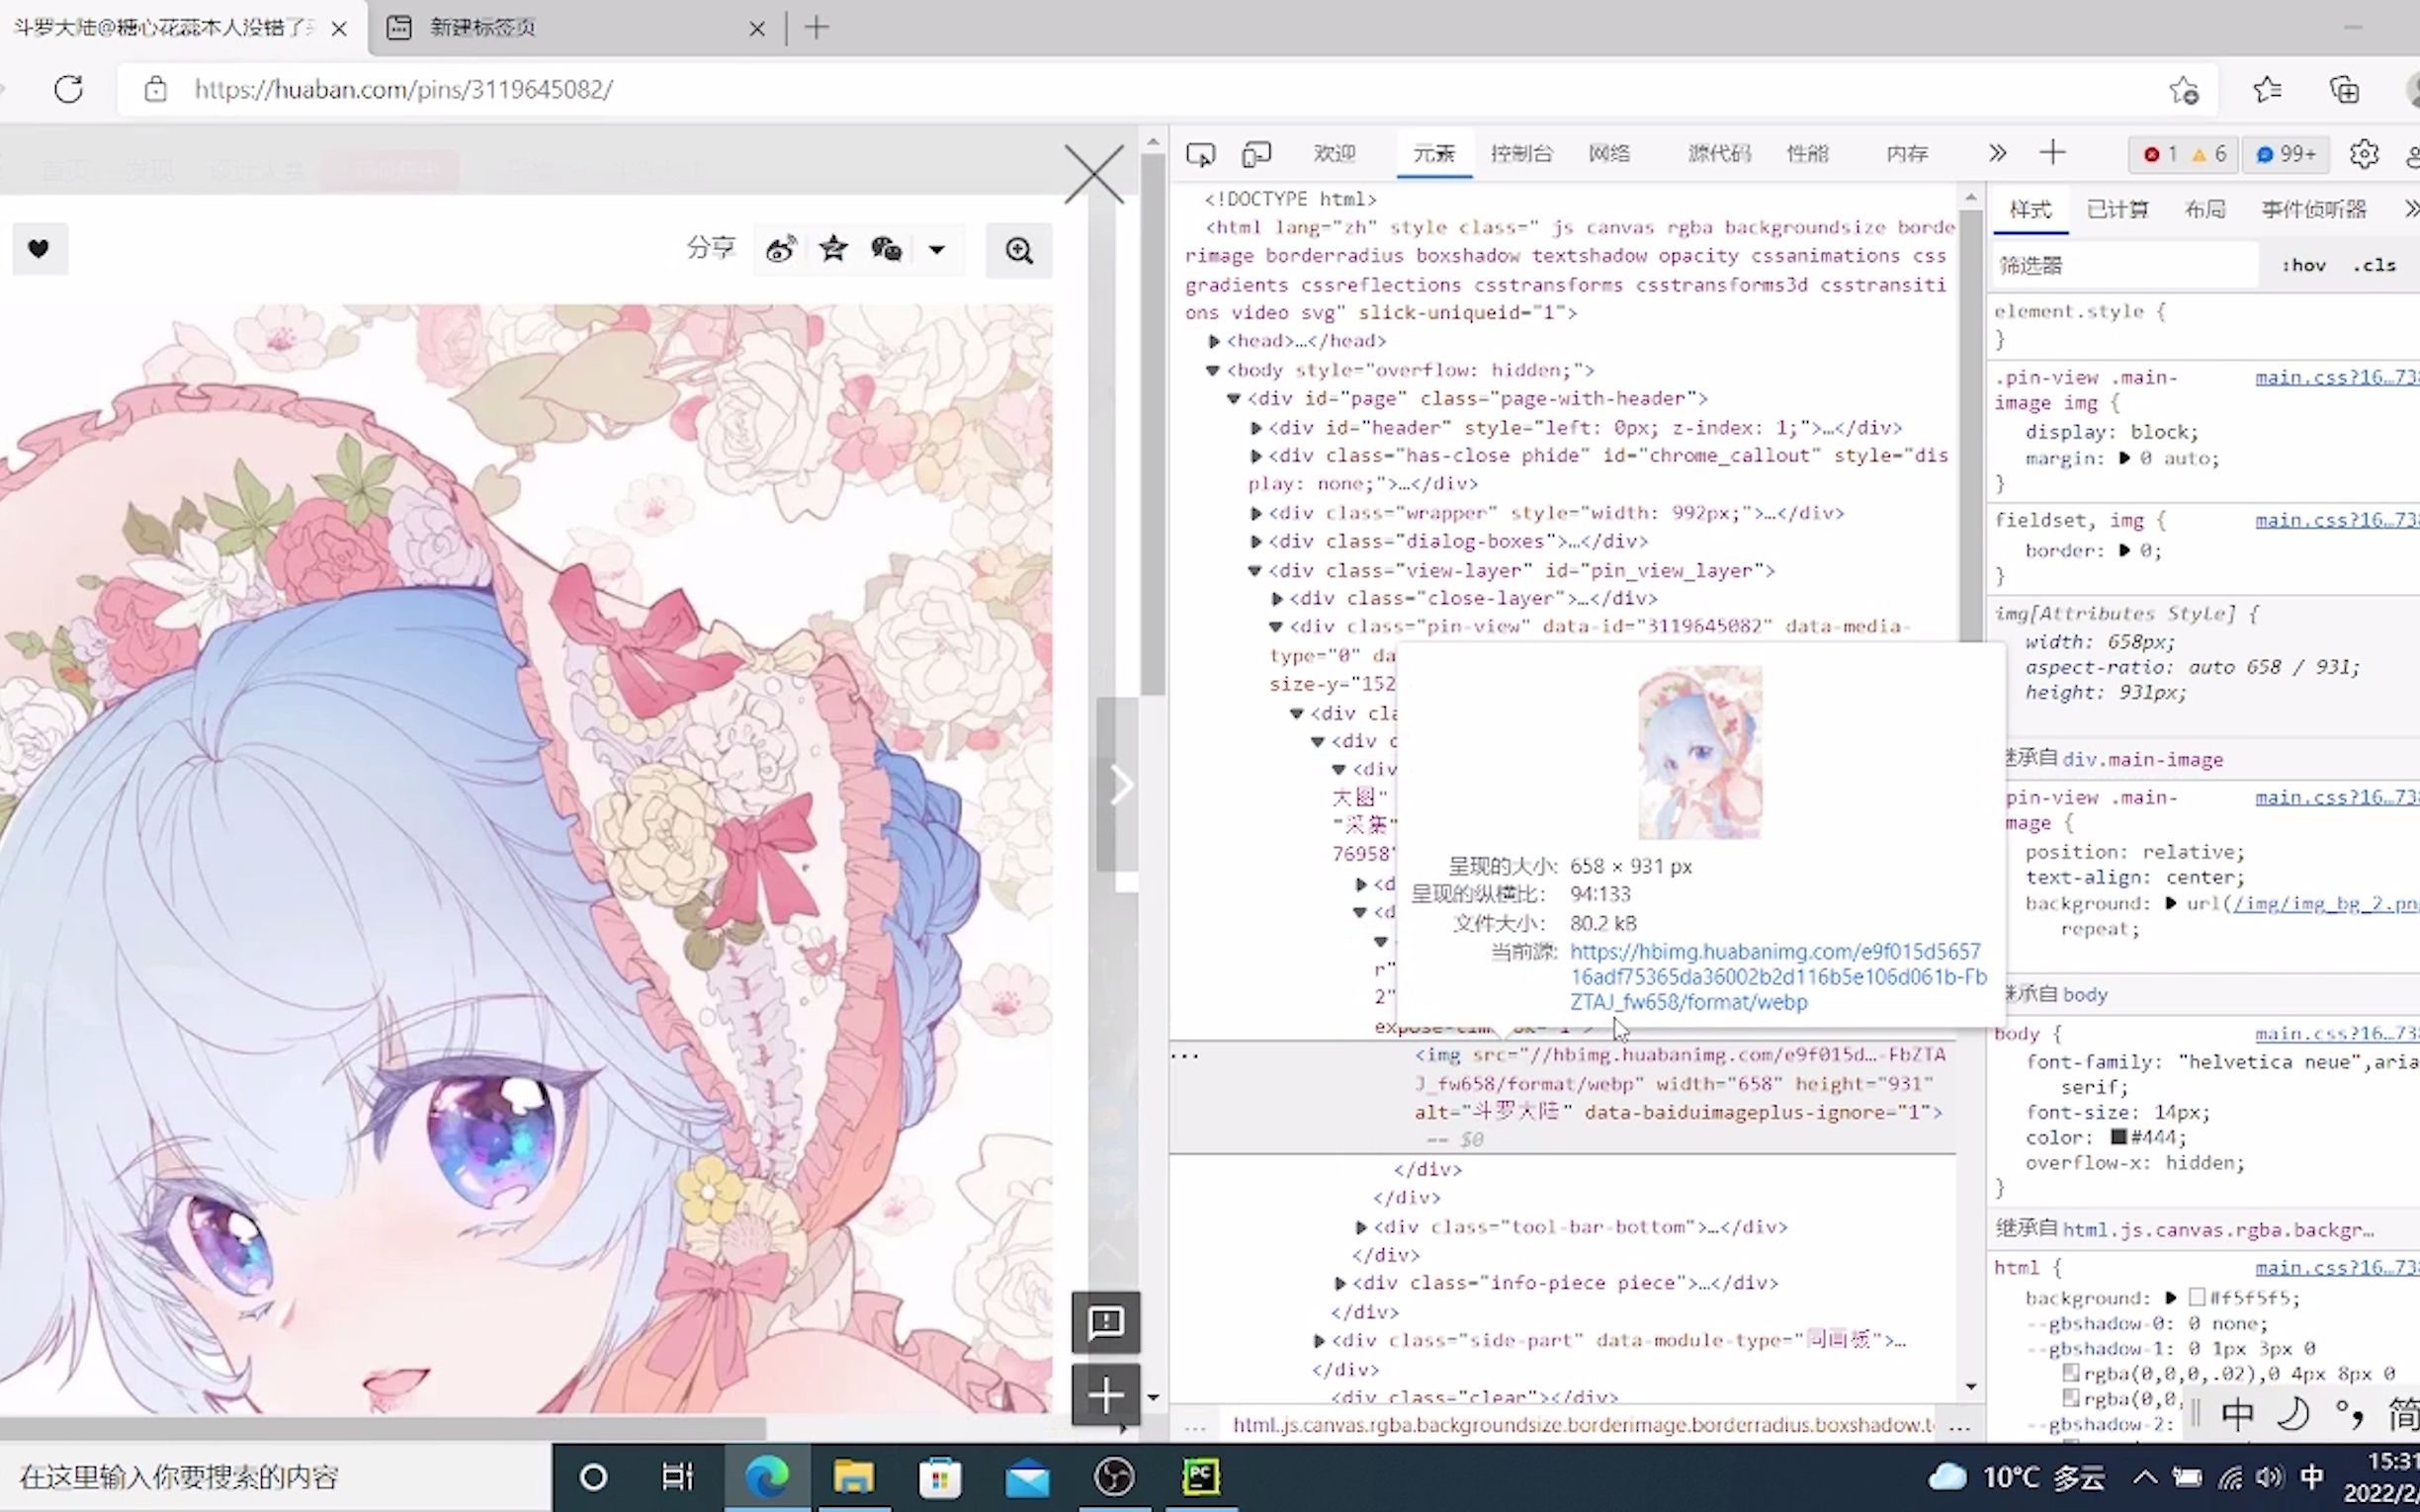Switch to the 源代码 tab
Viewport: 2420px width, 1512px height.
(x=1719, y=154)
